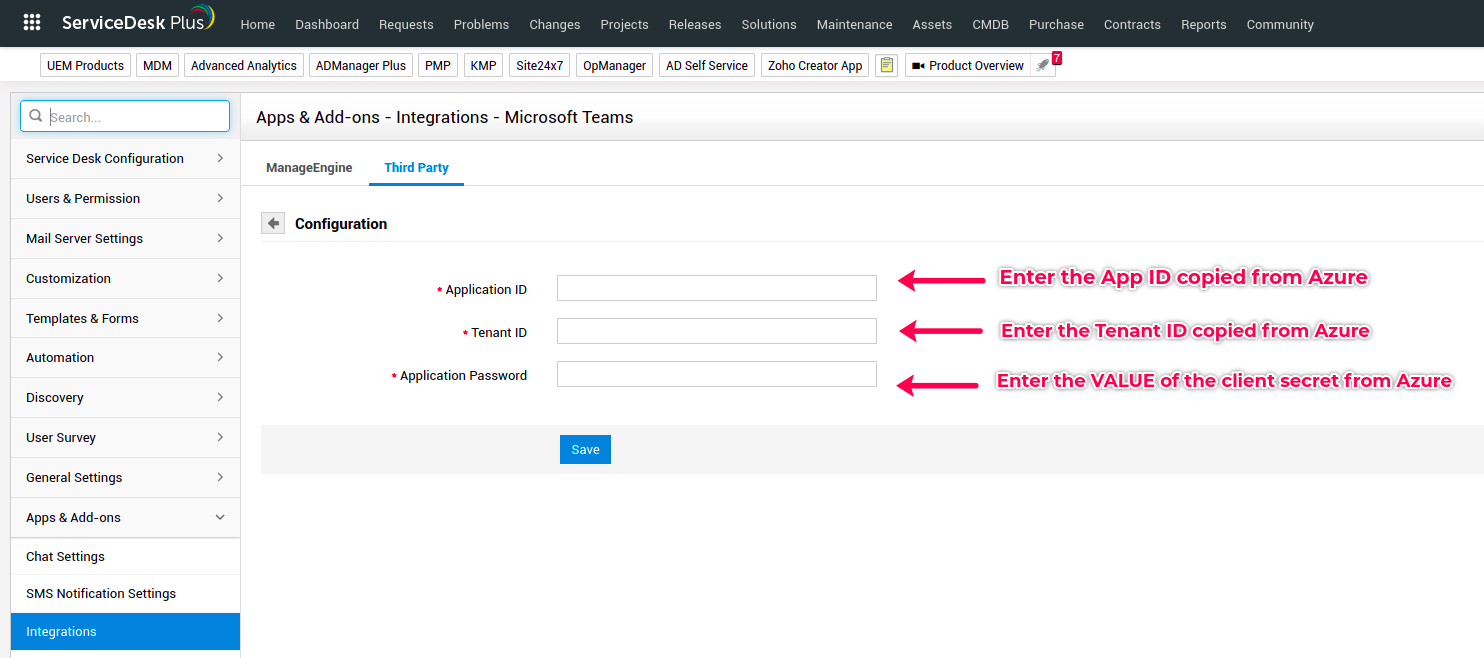
Task: Click the Save button
Action: tap(585, 449)
